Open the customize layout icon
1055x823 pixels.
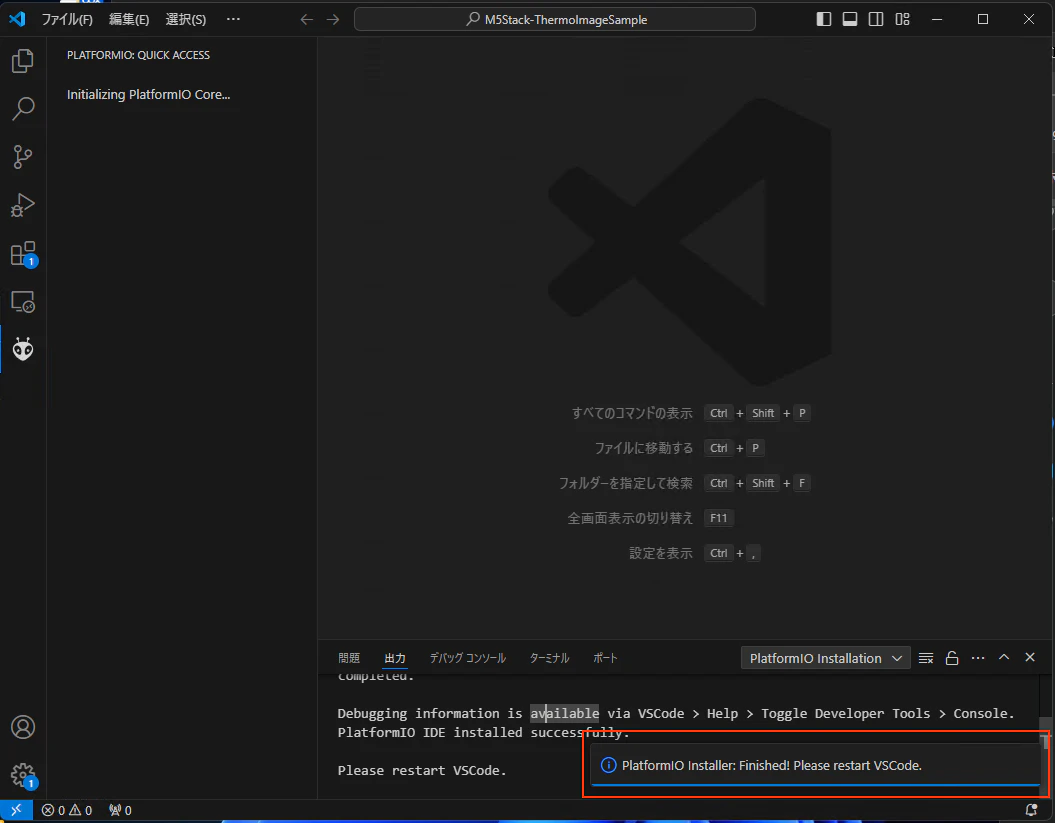pos(902,19)
